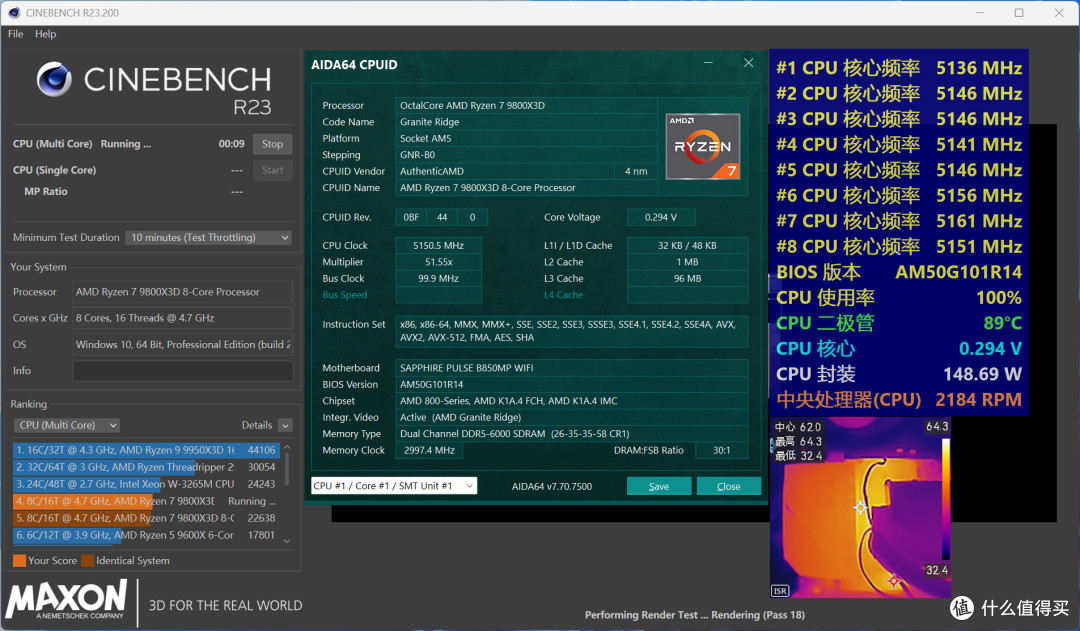Select Intel Xeon W-3265M ranking entry
The width and height of the screenshot is (1080, 631).
[146, 484]
